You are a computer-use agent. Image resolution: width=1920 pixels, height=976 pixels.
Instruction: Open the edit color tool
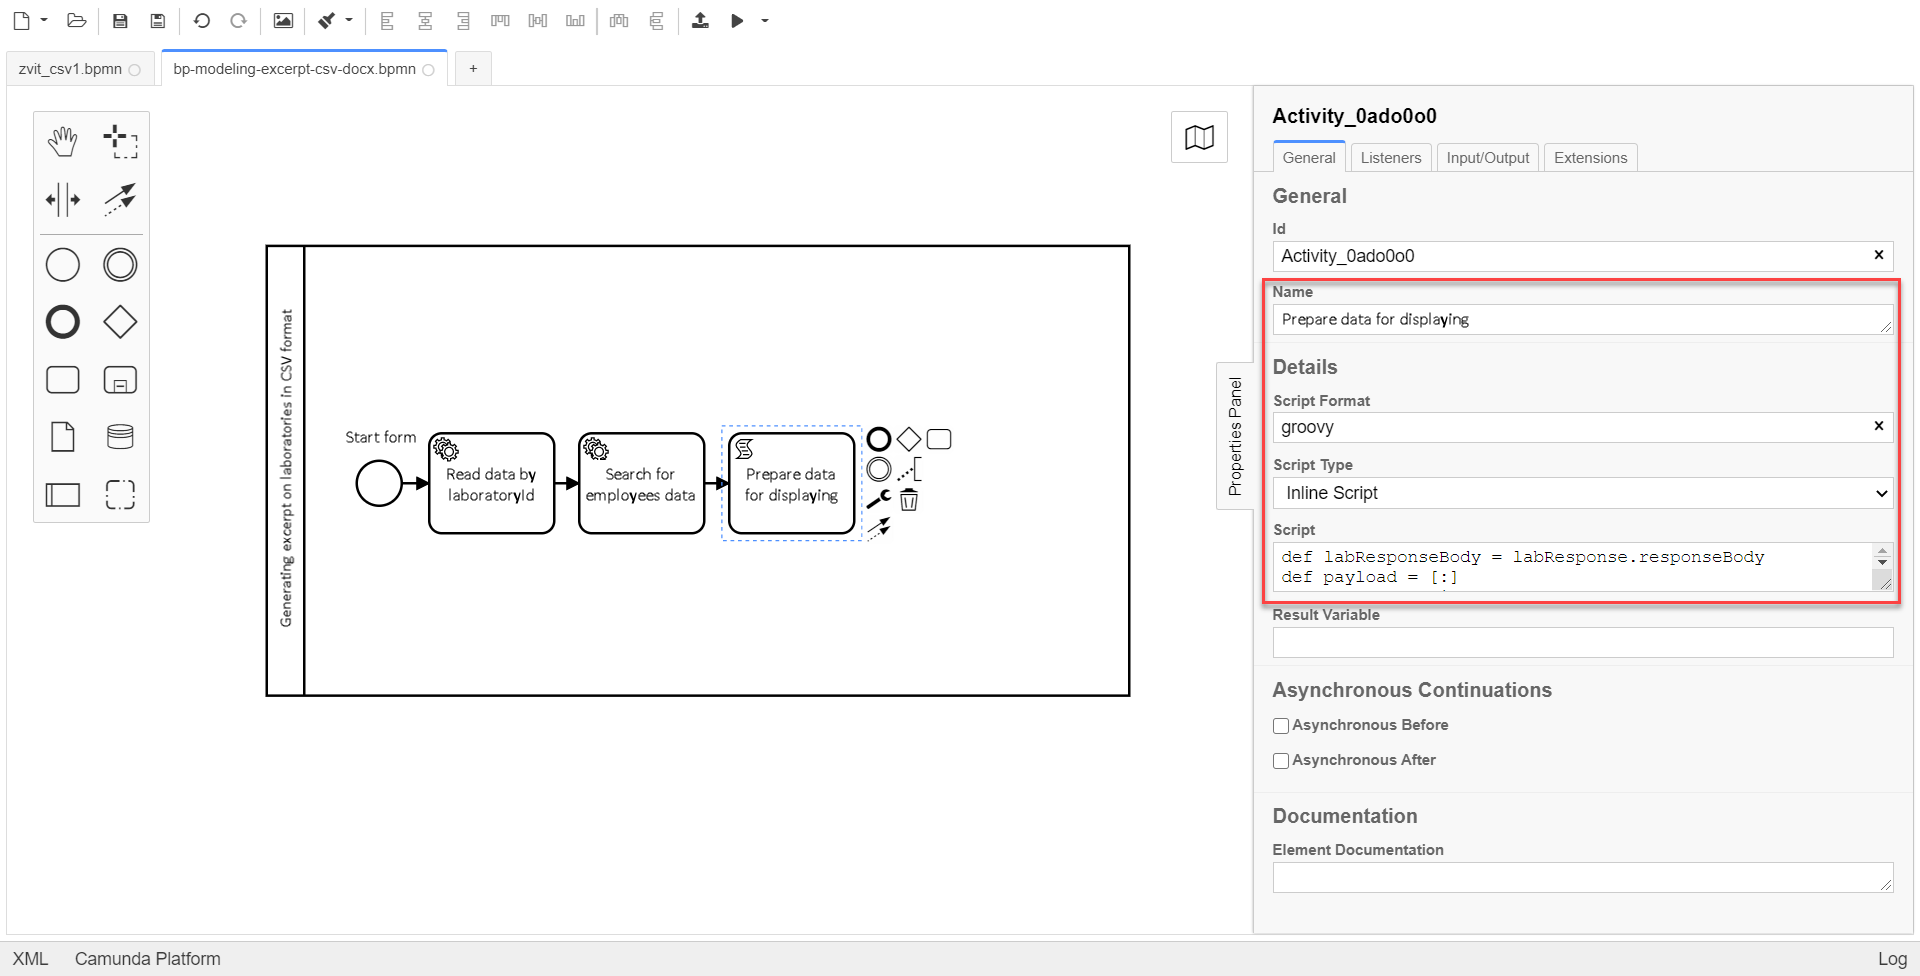click(x=327, y=20)
